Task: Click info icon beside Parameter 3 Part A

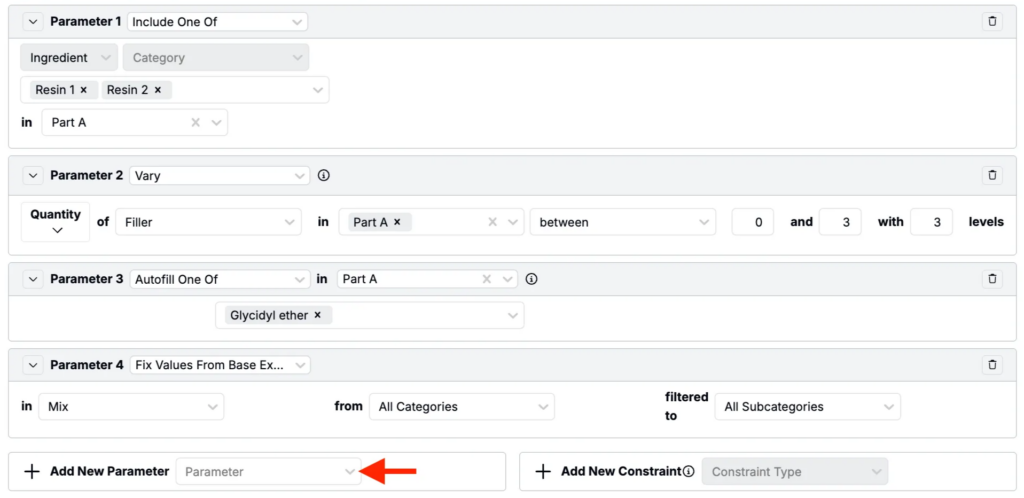Action: (531, 279)
